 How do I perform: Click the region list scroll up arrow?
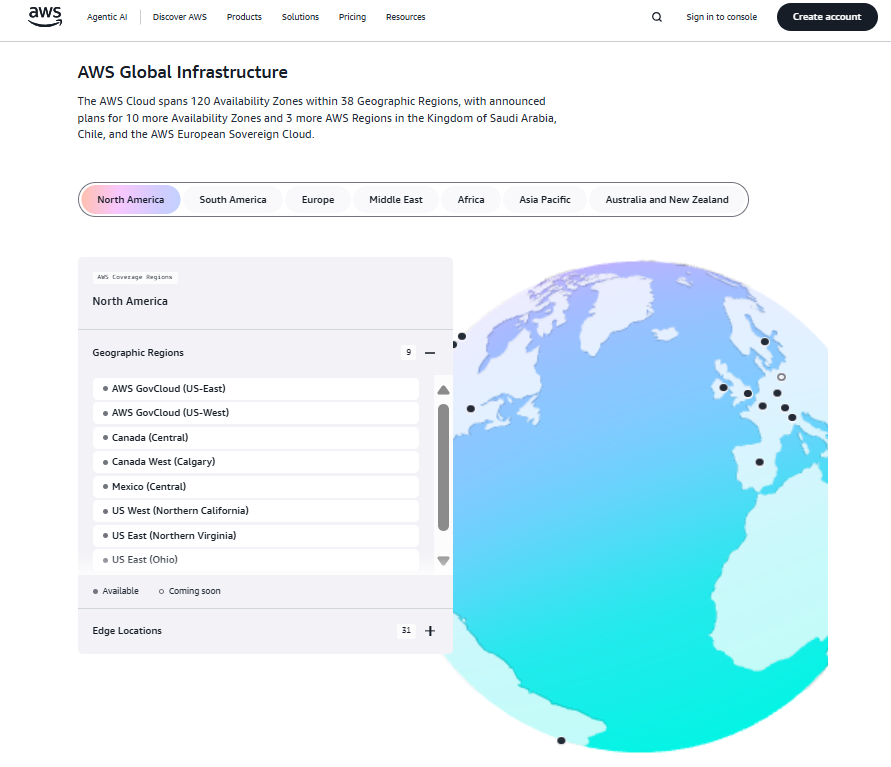click(x=443, y=390)
